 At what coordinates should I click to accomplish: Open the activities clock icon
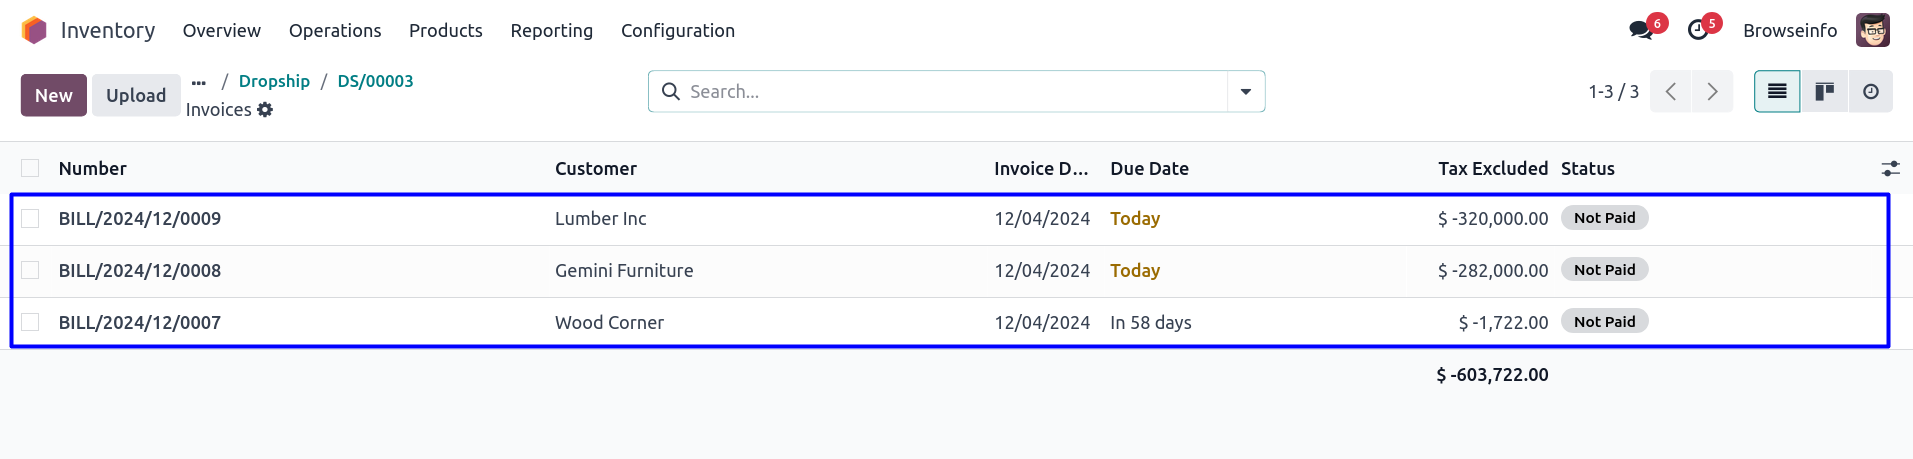1698,30
